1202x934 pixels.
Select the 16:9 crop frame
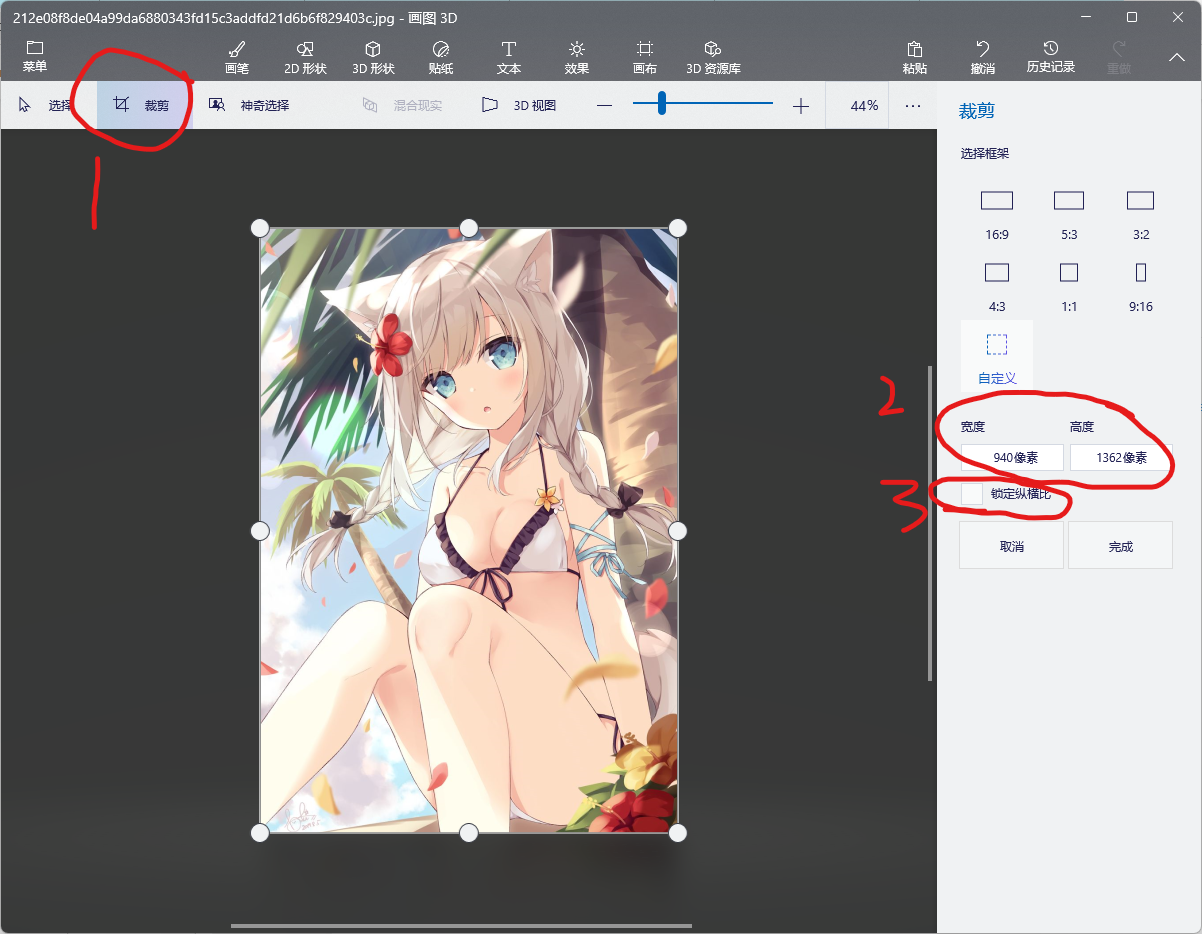(997, 214)
